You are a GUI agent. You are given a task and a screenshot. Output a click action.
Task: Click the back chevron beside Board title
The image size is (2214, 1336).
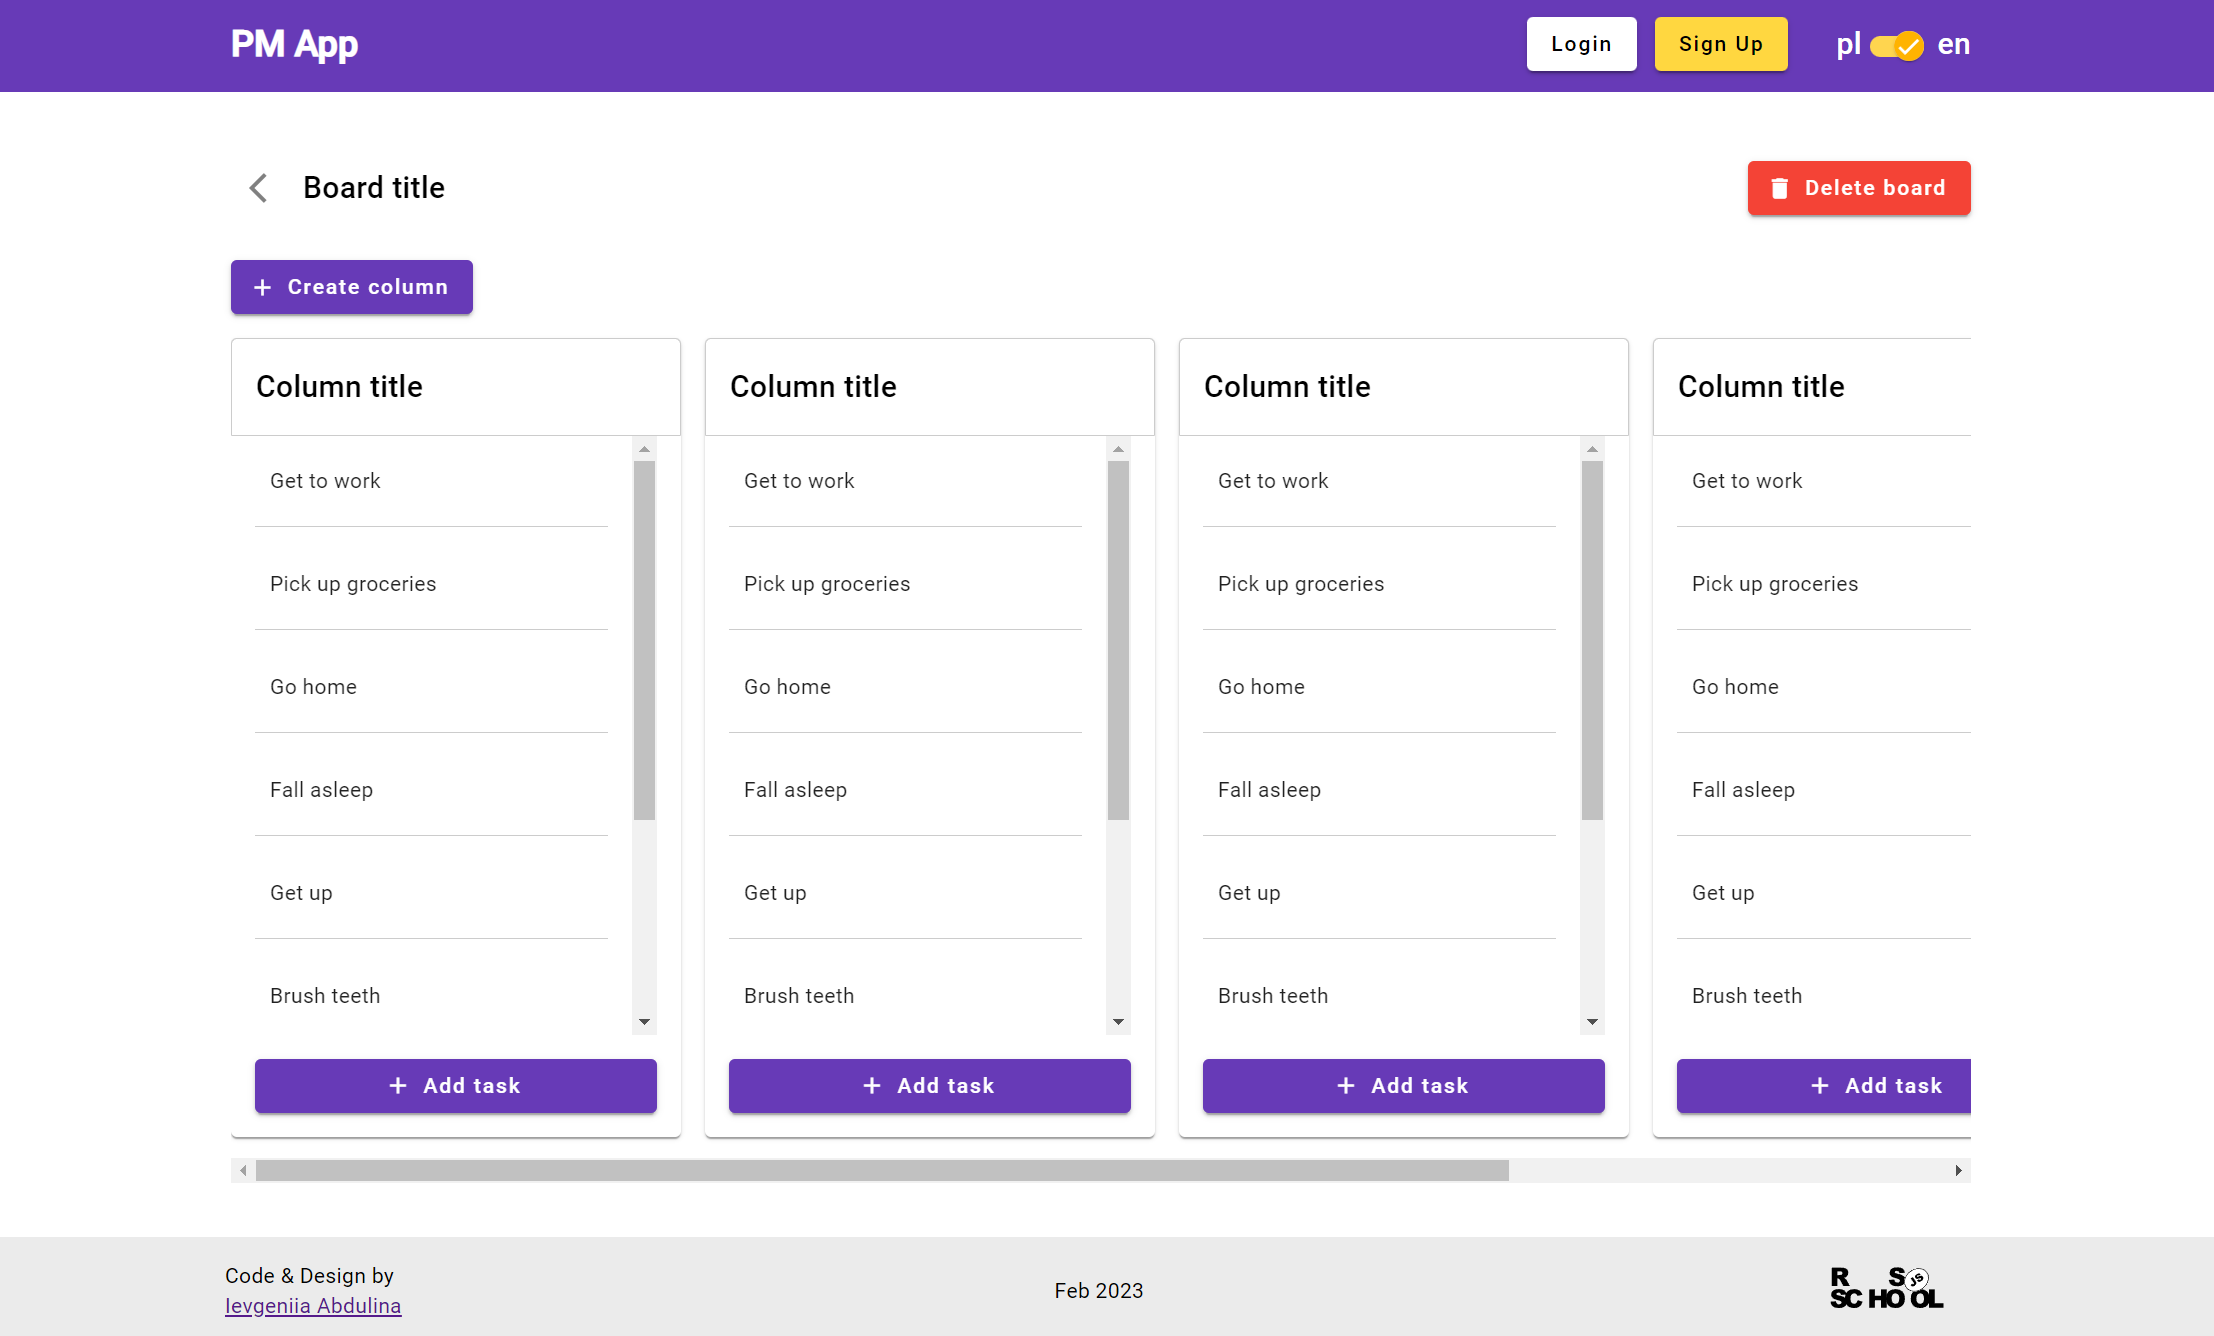(258, 188)
